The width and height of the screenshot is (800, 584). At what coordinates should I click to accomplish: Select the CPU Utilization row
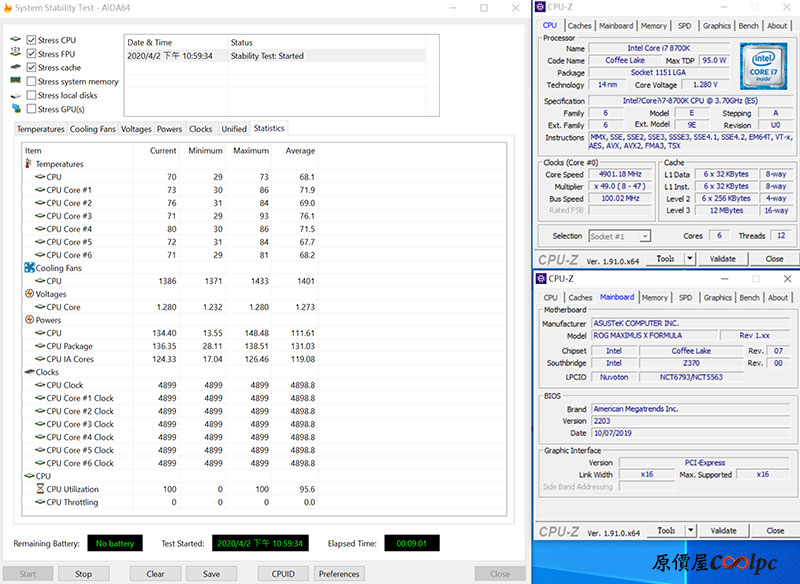[170, 489]
